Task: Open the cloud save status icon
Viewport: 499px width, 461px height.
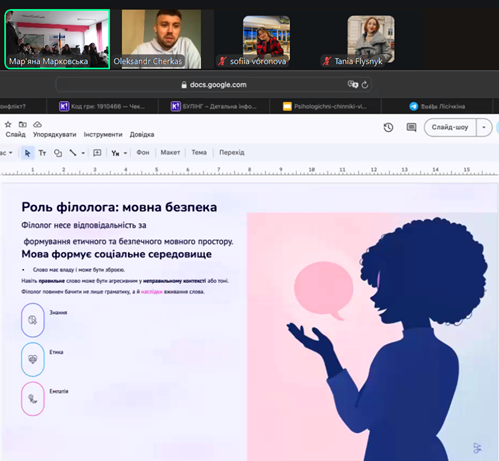Action: click(x=37, y=124)
